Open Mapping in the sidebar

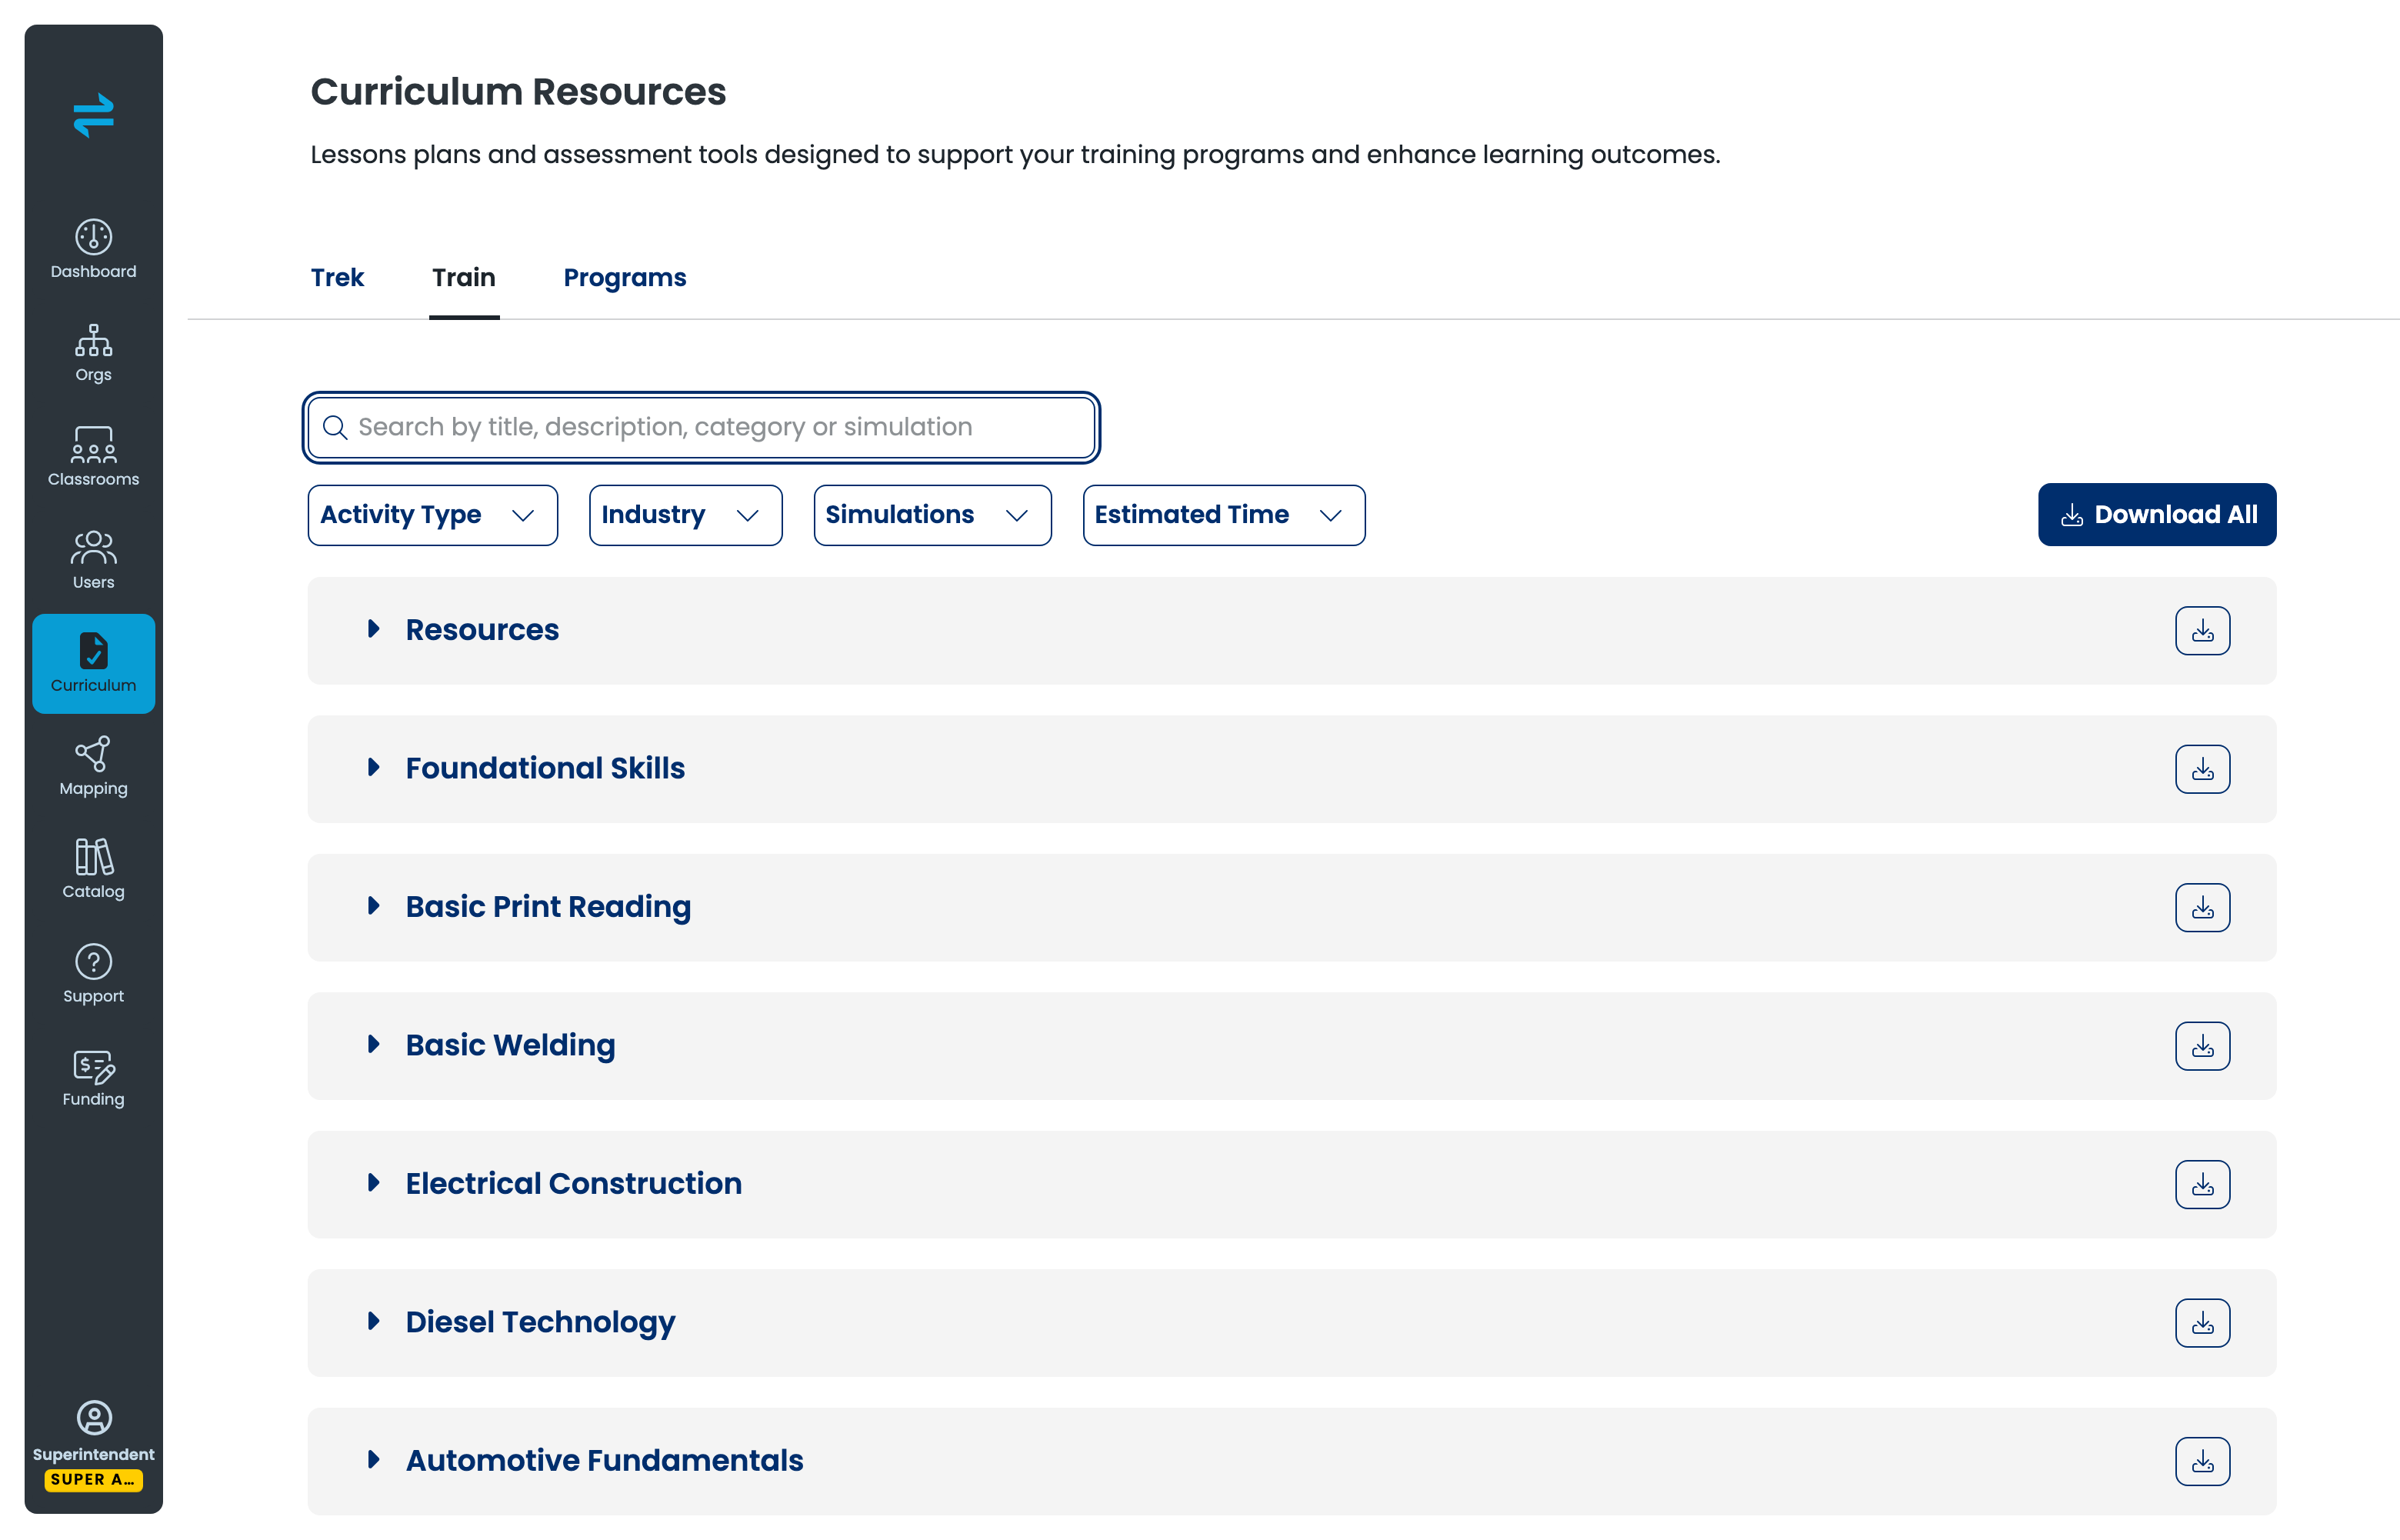(93, 767)
